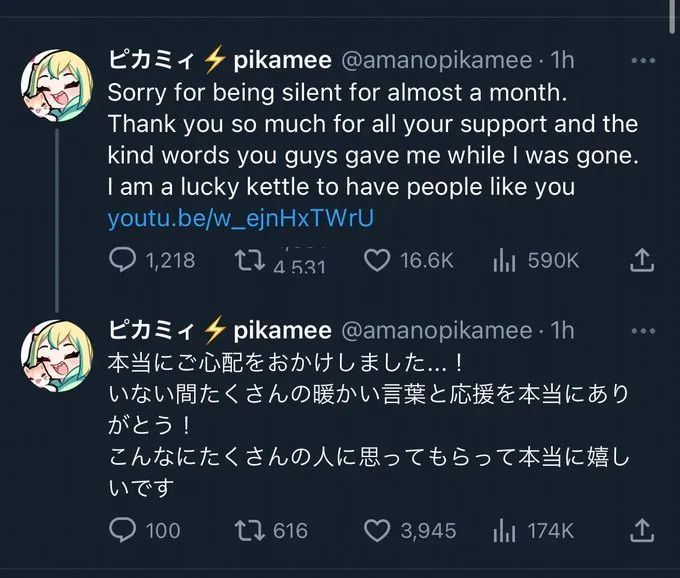
Task: Open the 1h timestamp of first tweet
Action: point(563,60)
